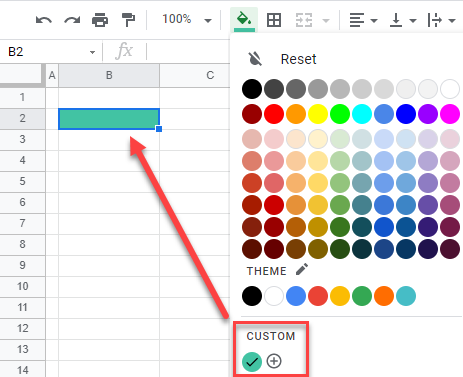The height and width of the screenshot is (377, 463).
Task: Choose the cyan swatch
Action: [362, 114]
